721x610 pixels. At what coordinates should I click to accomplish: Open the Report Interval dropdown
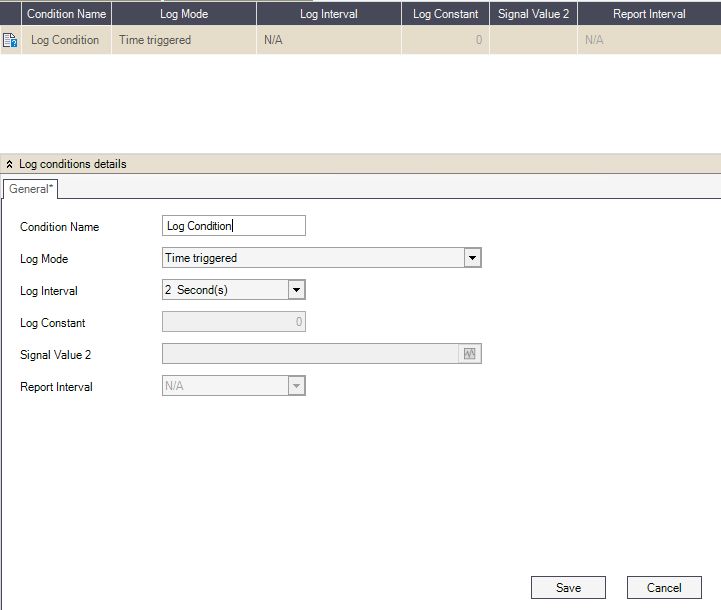(295, 386)
